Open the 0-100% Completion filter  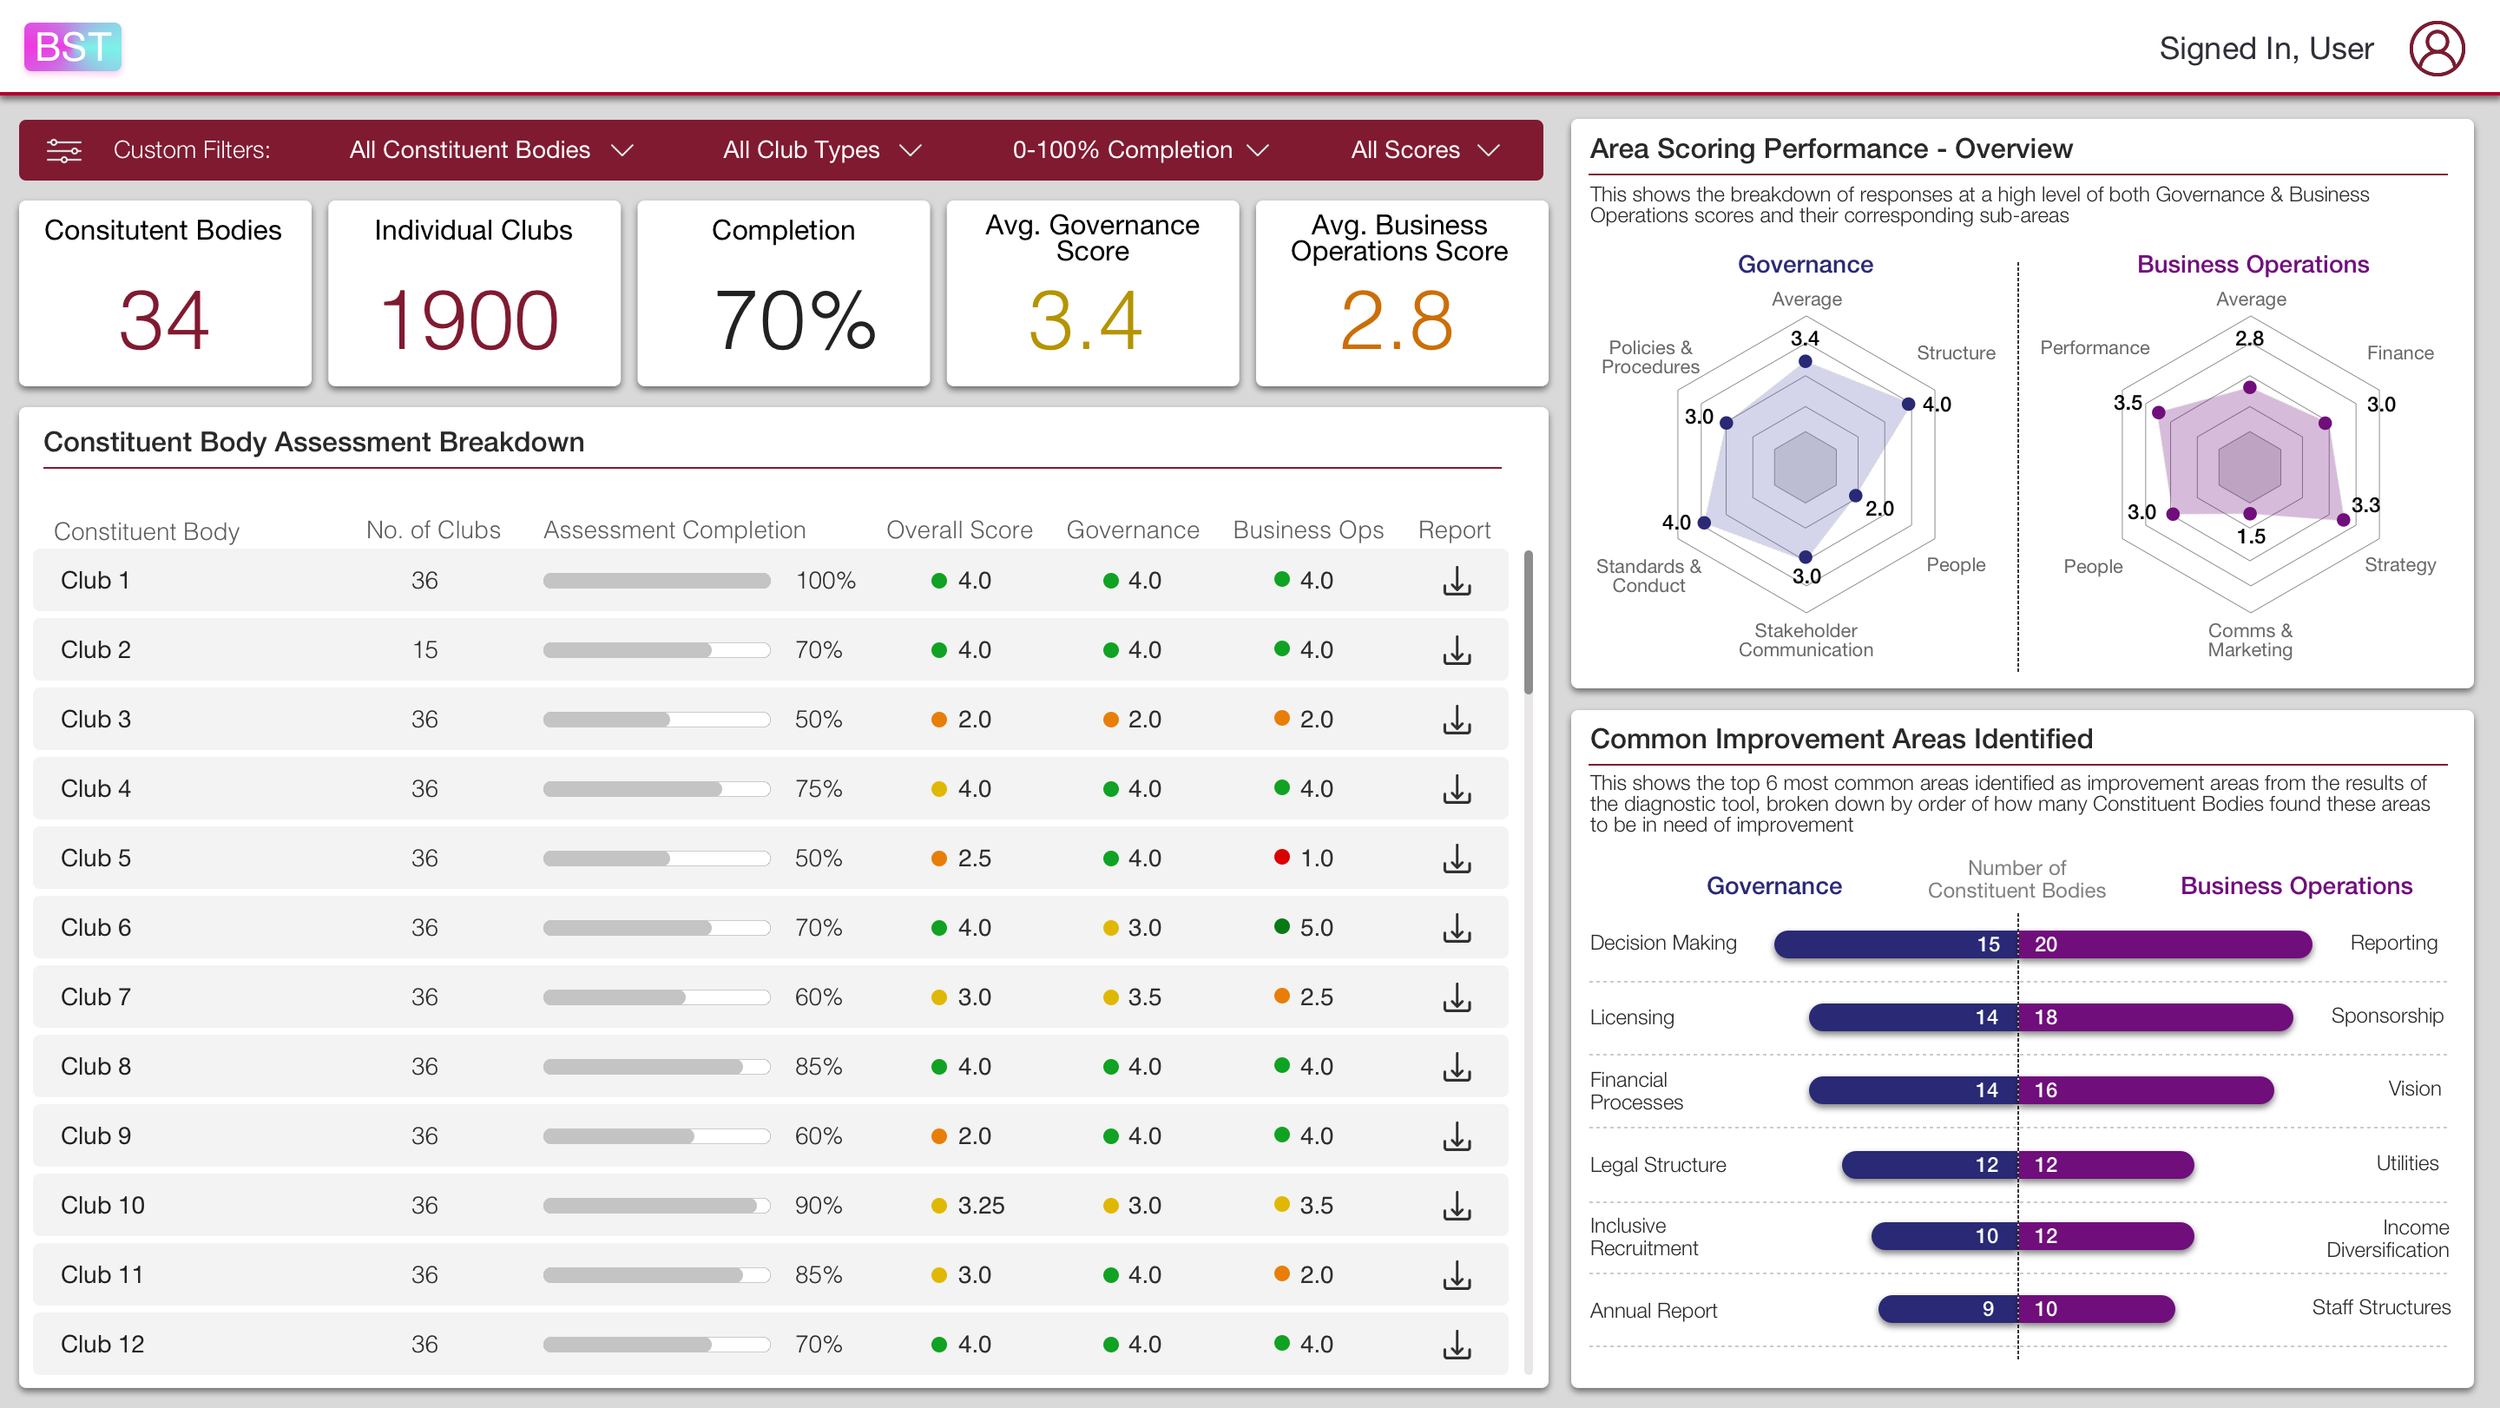pyautogui.click(x=1139, y=150)
